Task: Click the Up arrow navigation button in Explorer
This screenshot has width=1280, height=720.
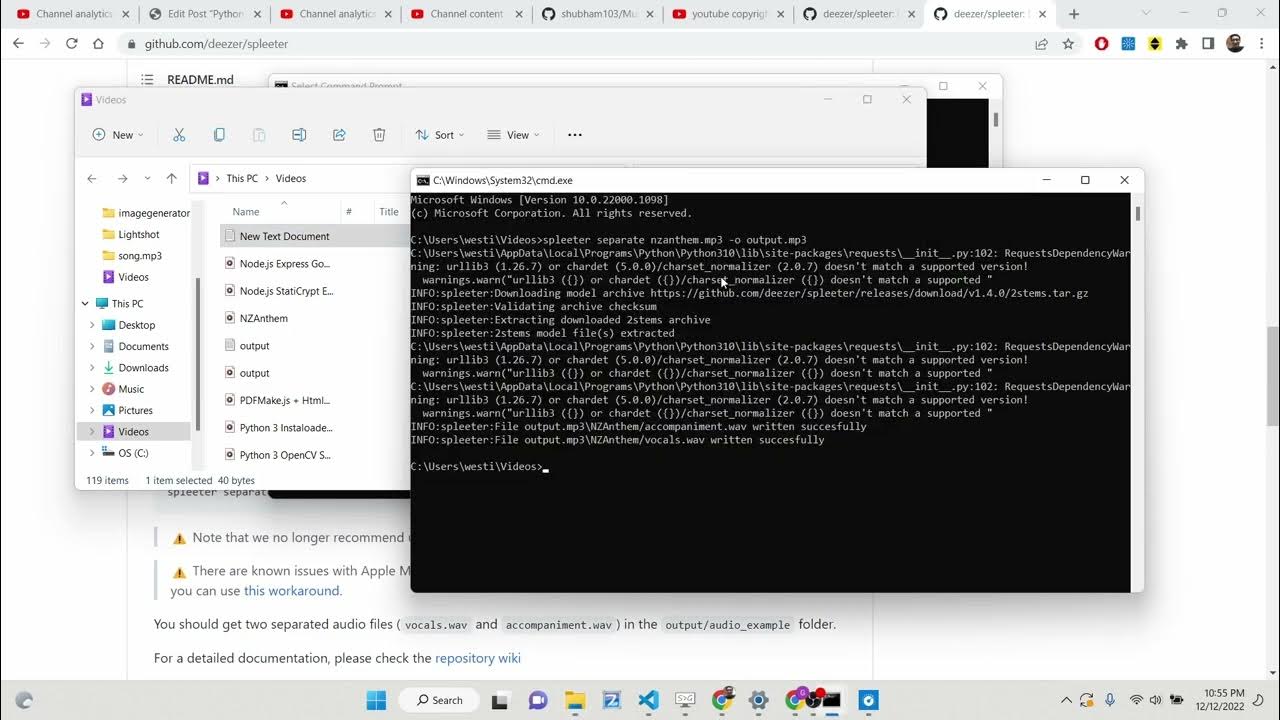Action: point(171,179)
